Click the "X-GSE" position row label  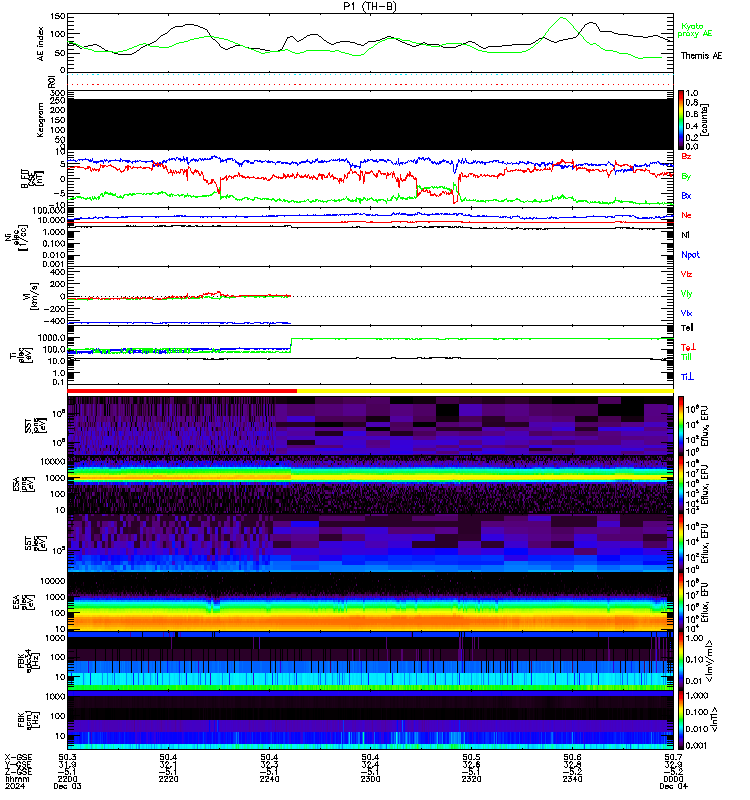point(18,757)
